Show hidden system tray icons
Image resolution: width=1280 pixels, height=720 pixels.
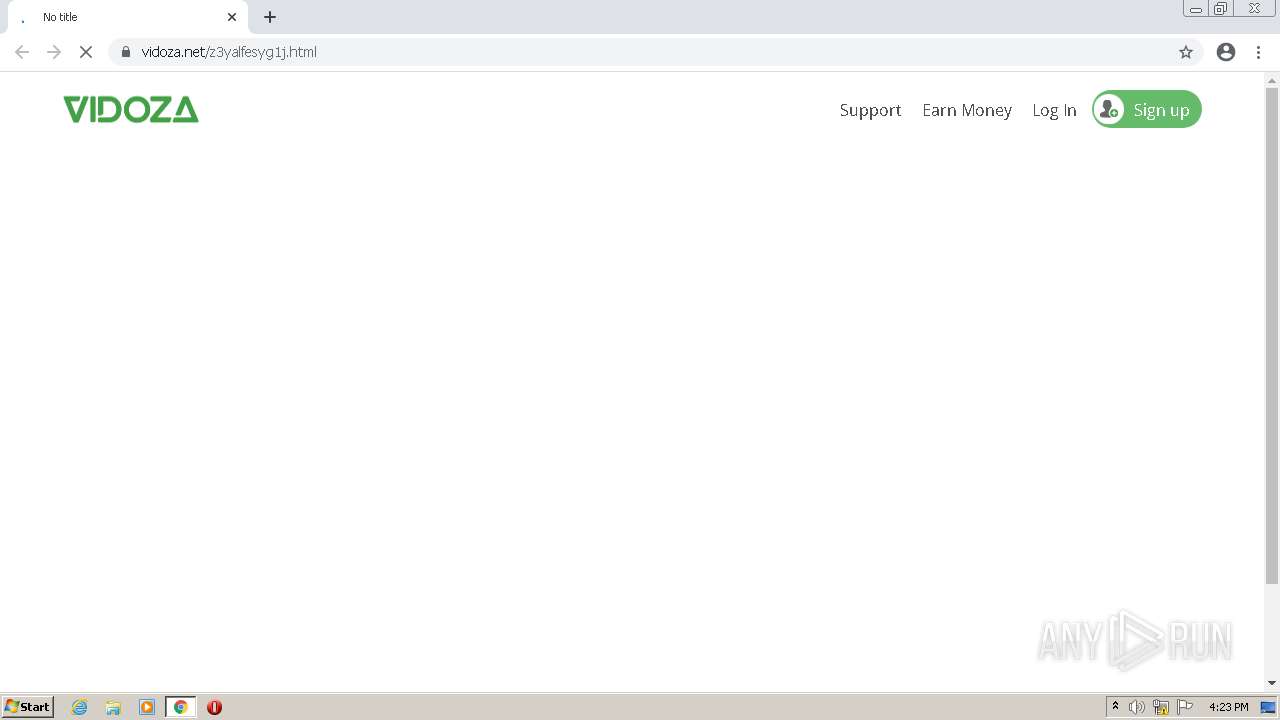point(1115,707)
